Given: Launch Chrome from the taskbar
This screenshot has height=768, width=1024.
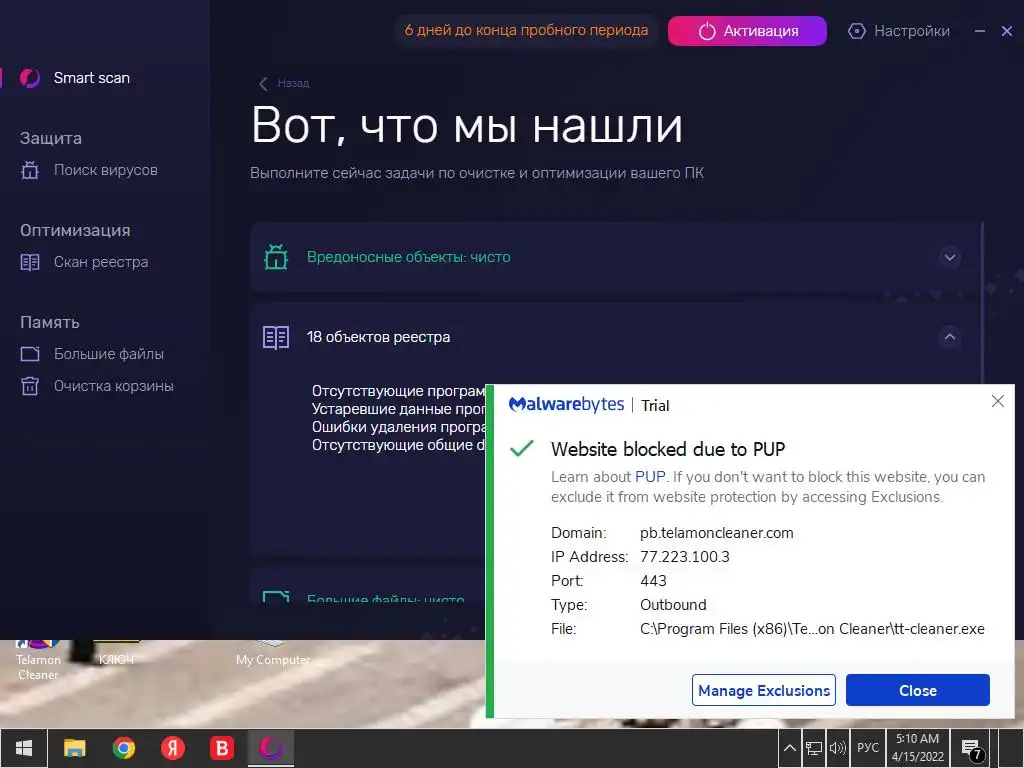Looking at the screenshot, I should click(123, 748).
